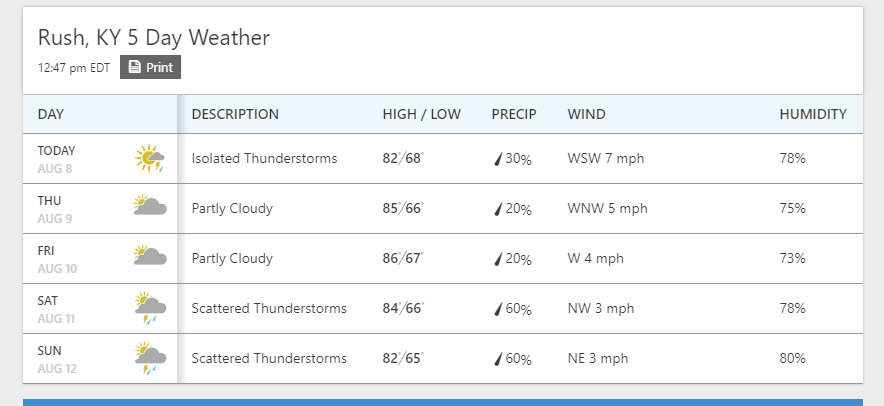Click the raindrop icon in Saturday's precip
884x406 pixels.
(498, 309)
